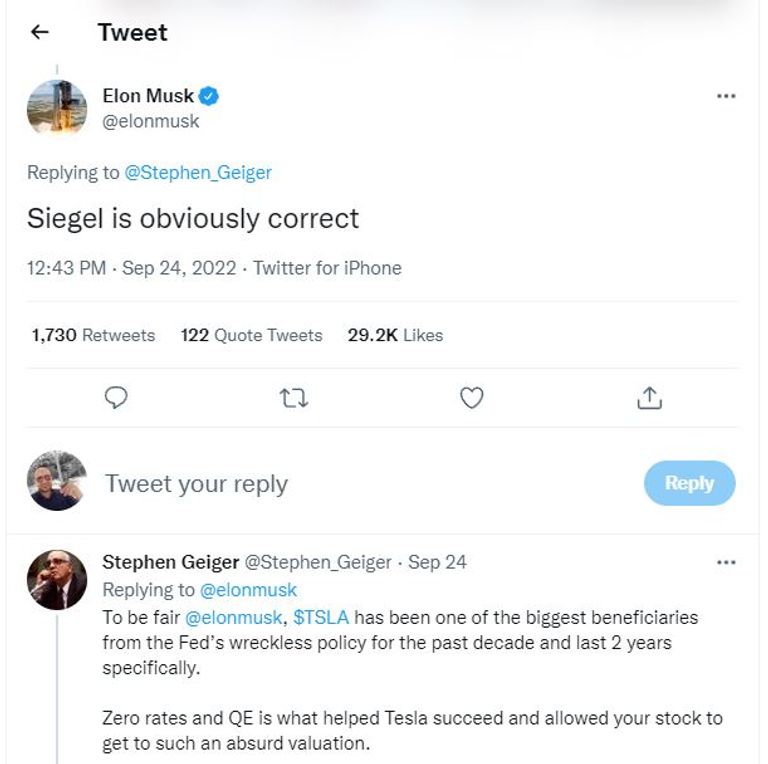Viewport: 768px width, 764px height.
Task: Show the 29.2K Likes list
Action: (395, 335)
